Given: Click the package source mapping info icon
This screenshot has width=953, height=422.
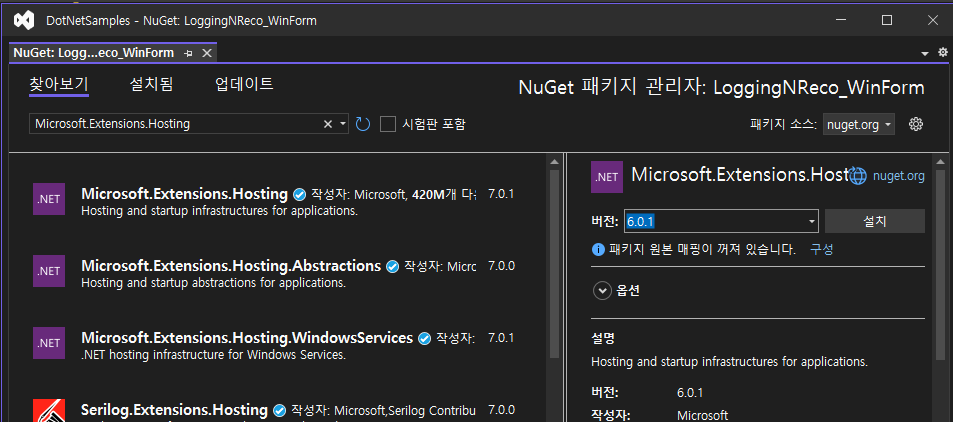Looking at the screenshot, I should pyautogui.click(x=598, y=249).
